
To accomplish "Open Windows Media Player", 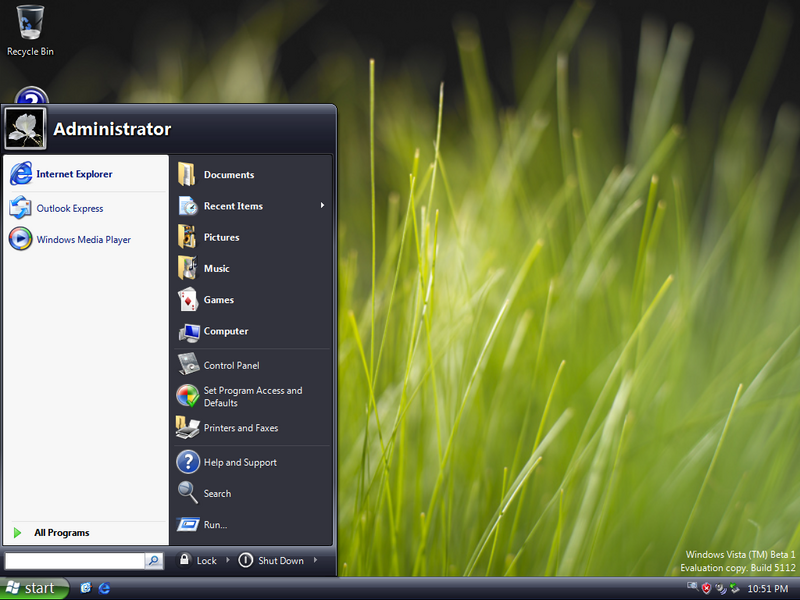I will tap(82, 240).
